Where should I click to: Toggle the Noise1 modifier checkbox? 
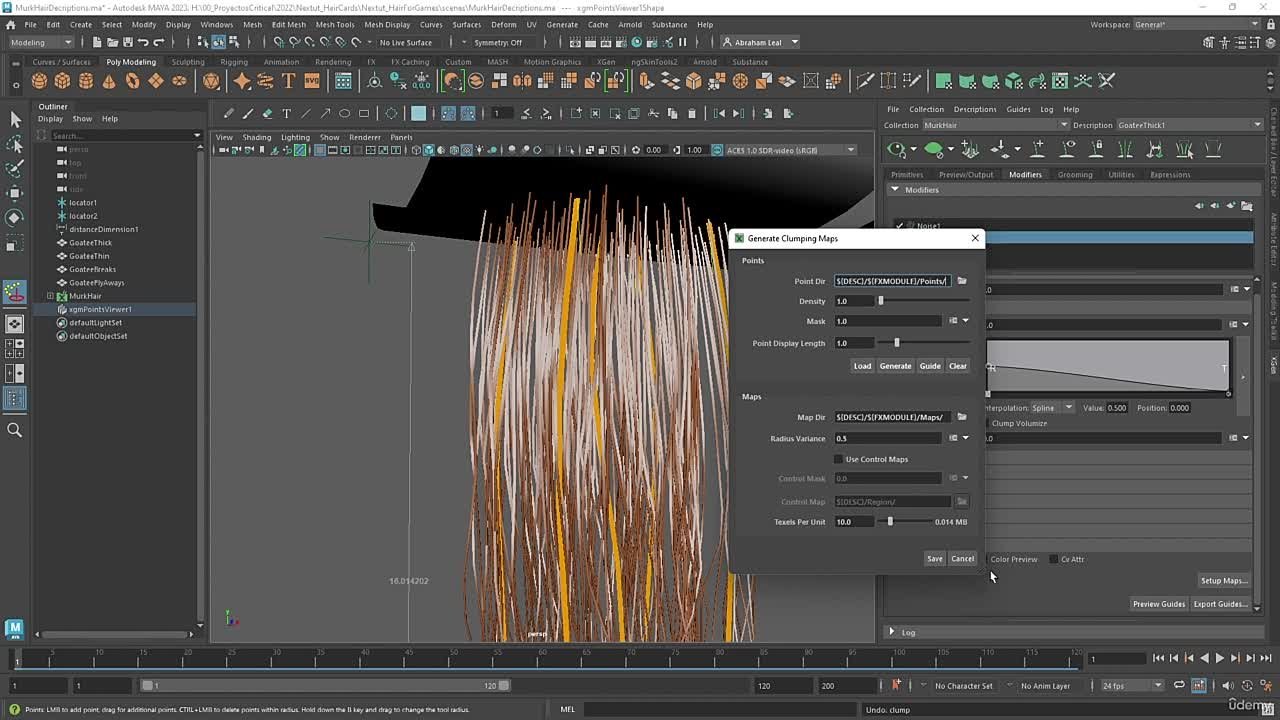(900, 226)
